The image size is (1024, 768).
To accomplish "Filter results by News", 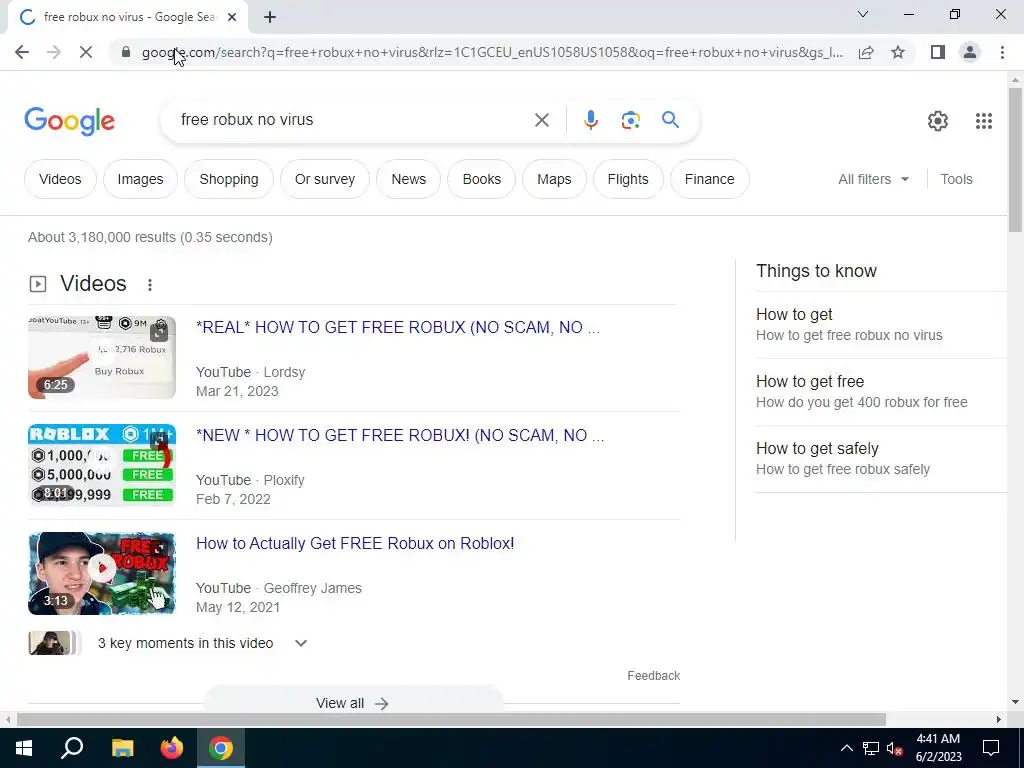I will 409,179.
